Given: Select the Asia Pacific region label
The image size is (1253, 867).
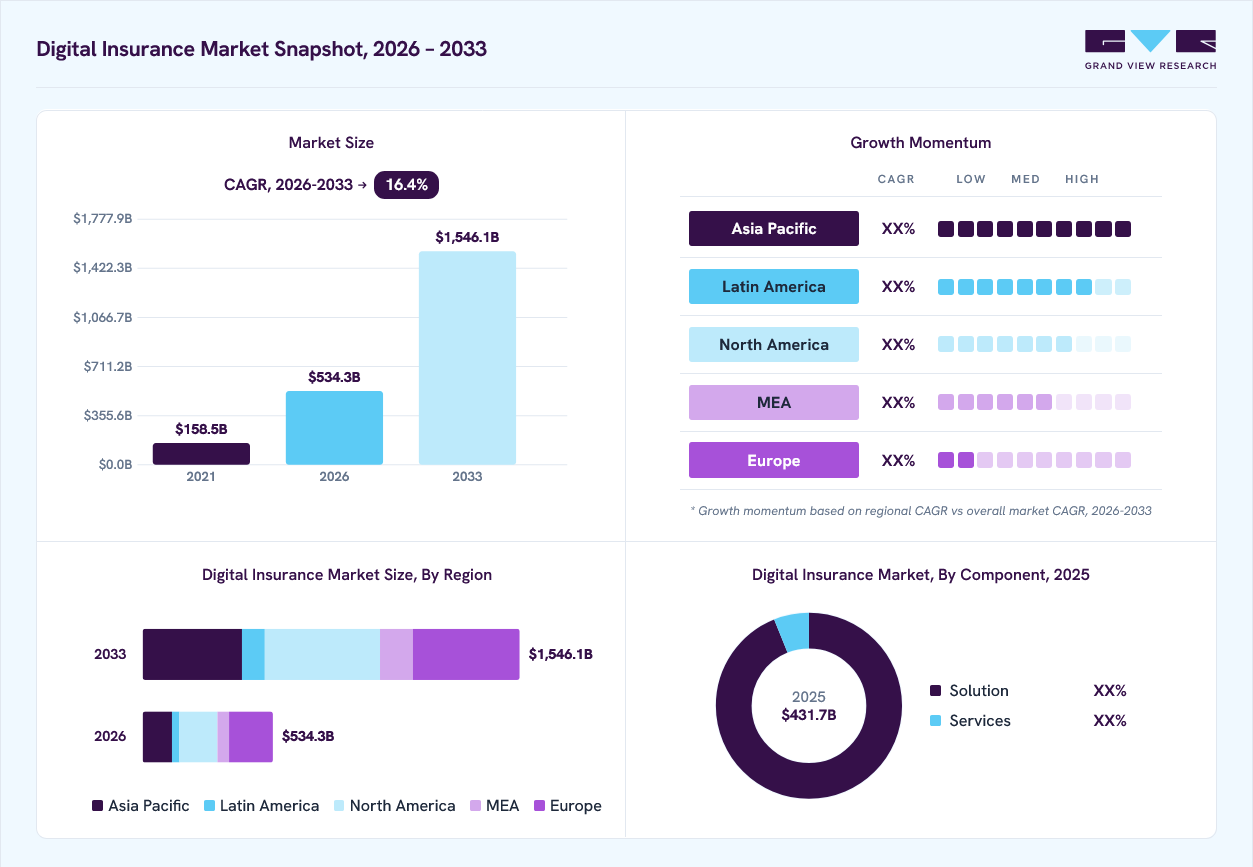Looking at the screenshot, I should [774, 228].
